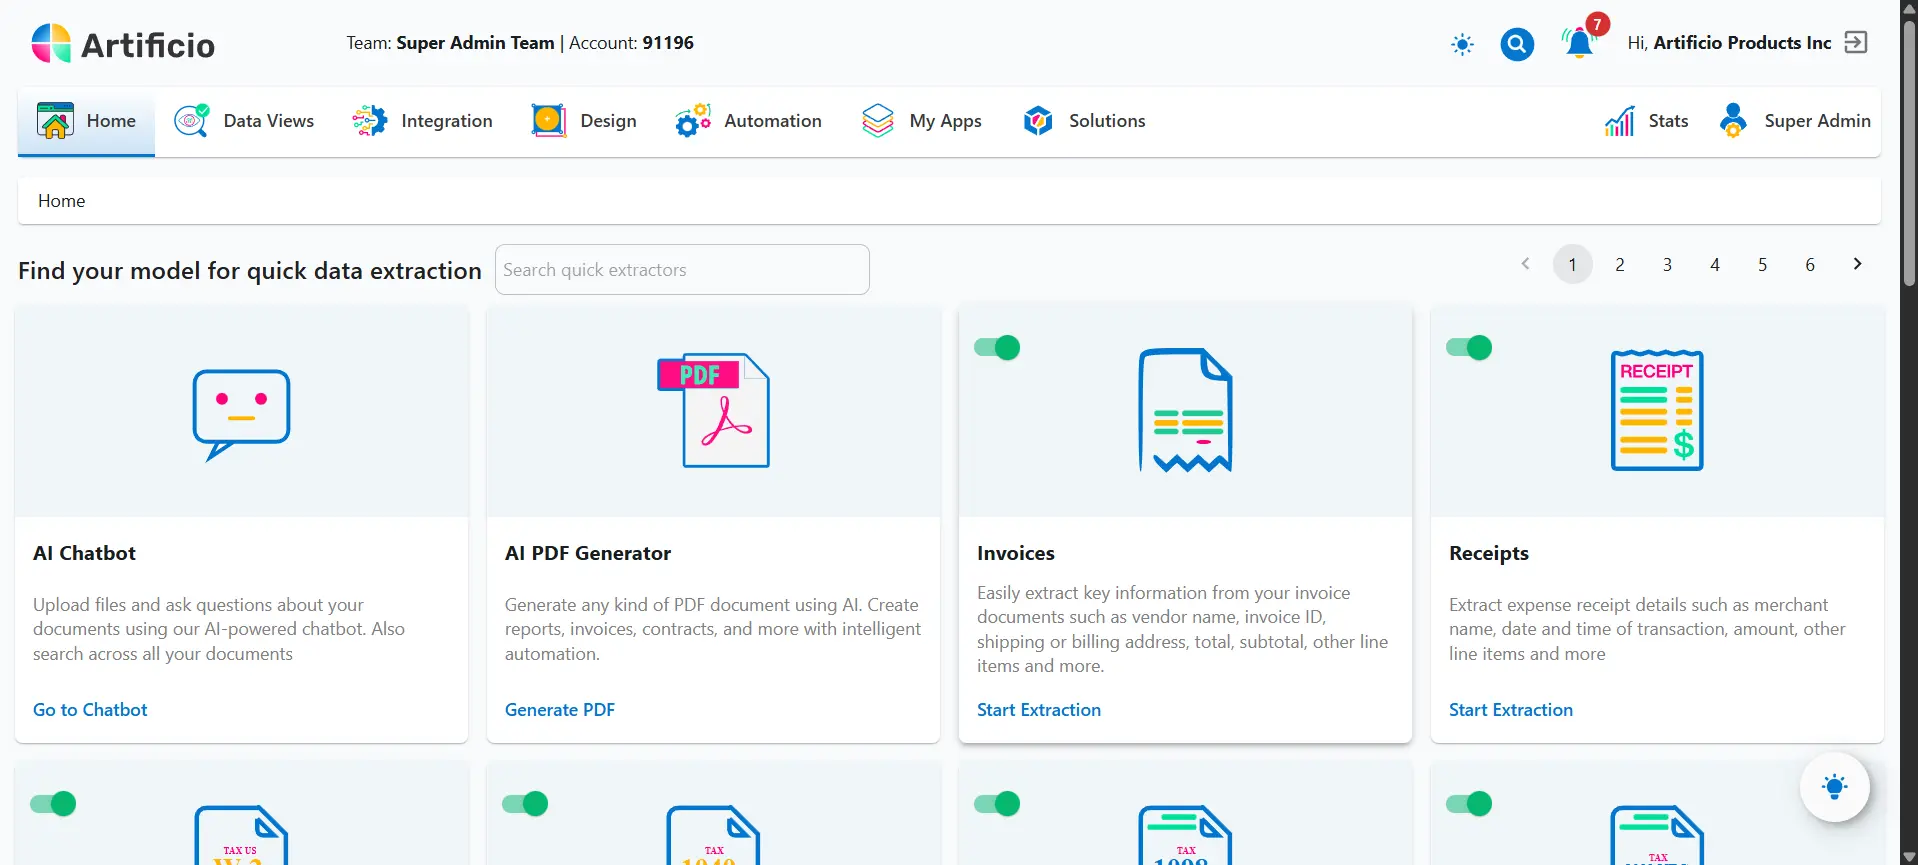Open the Solutions menu
Screen dimensions: 1918x865
pos(1083,121)
